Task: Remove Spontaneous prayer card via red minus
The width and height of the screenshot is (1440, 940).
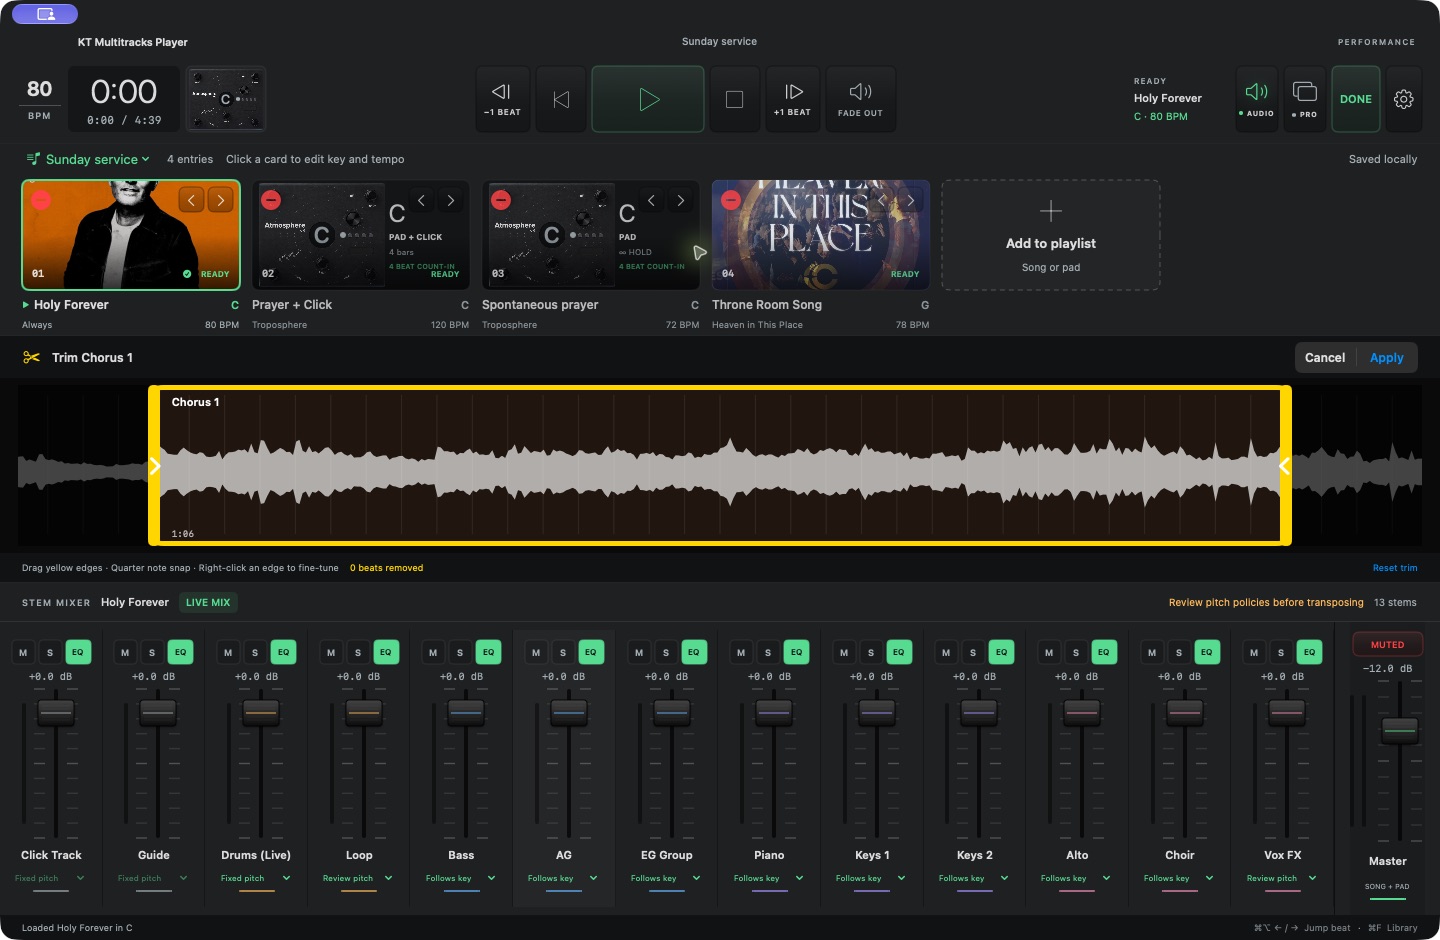Action: click(x=501, y=200)
